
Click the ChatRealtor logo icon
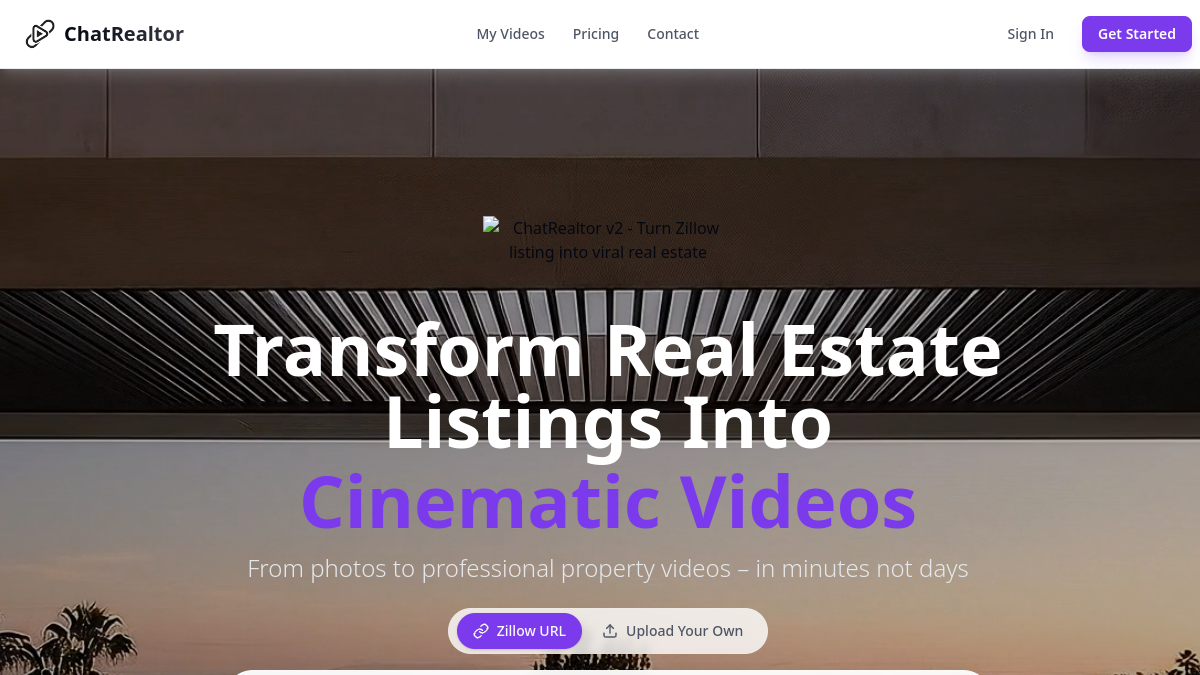40,34
